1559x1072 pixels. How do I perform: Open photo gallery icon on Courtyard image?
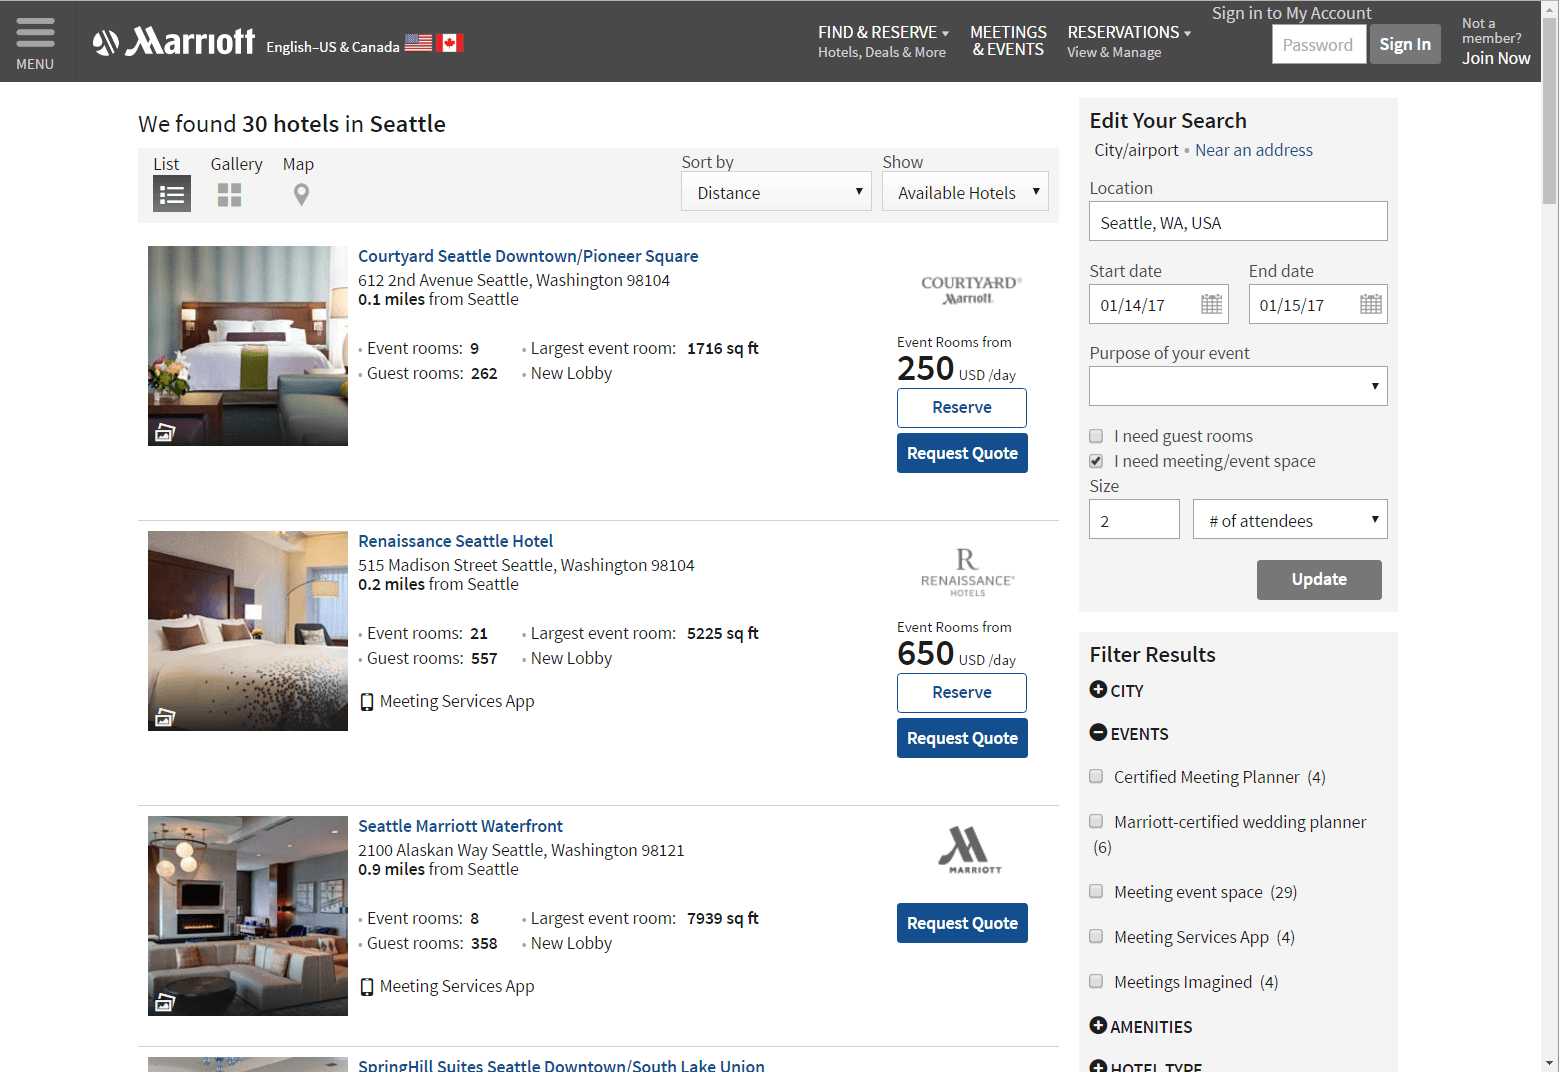pos(165,432)
